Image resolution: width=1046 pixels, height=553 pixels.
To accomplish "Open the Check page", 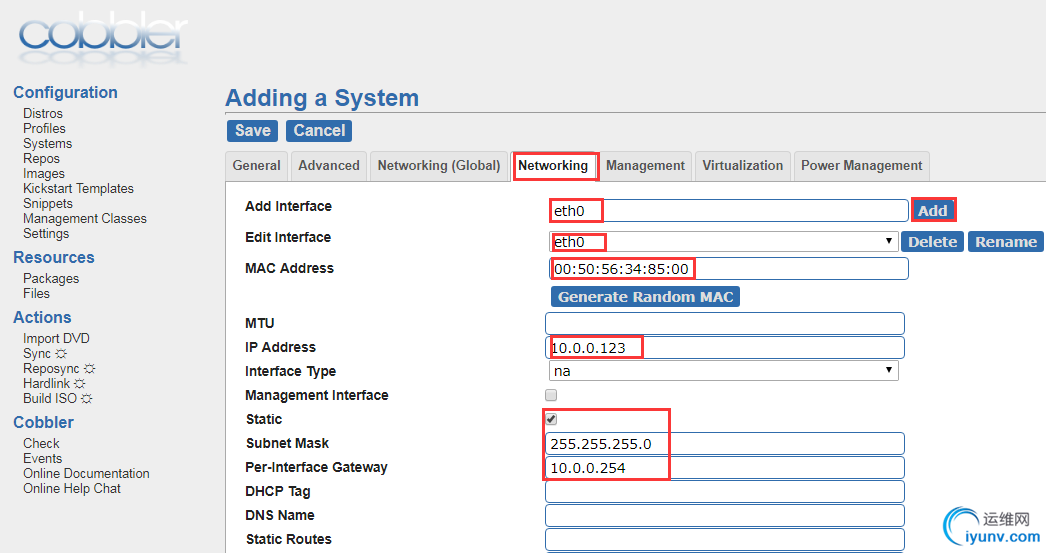I will click(41, 444).
